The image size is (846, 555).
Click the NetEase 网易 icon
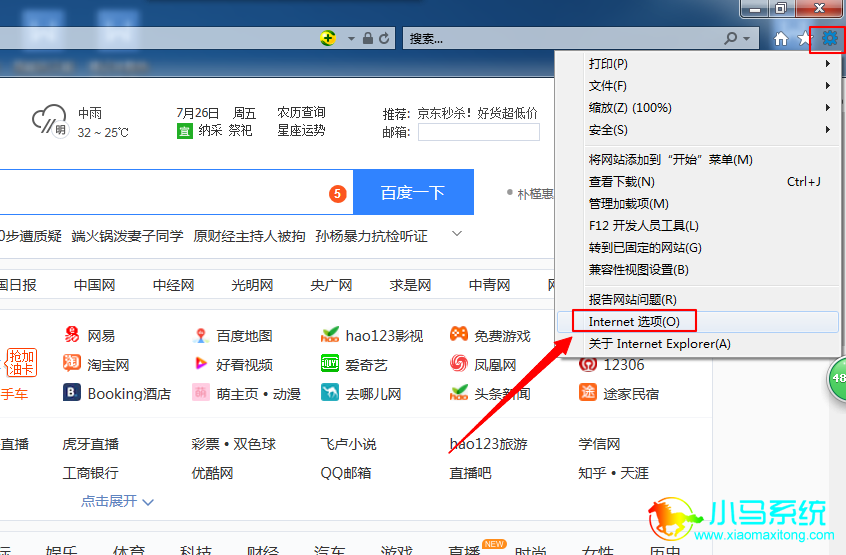(x=72, y=335)
